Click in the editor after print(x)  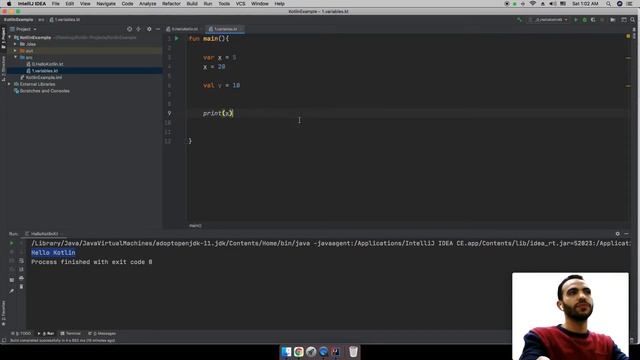[233, 113]
